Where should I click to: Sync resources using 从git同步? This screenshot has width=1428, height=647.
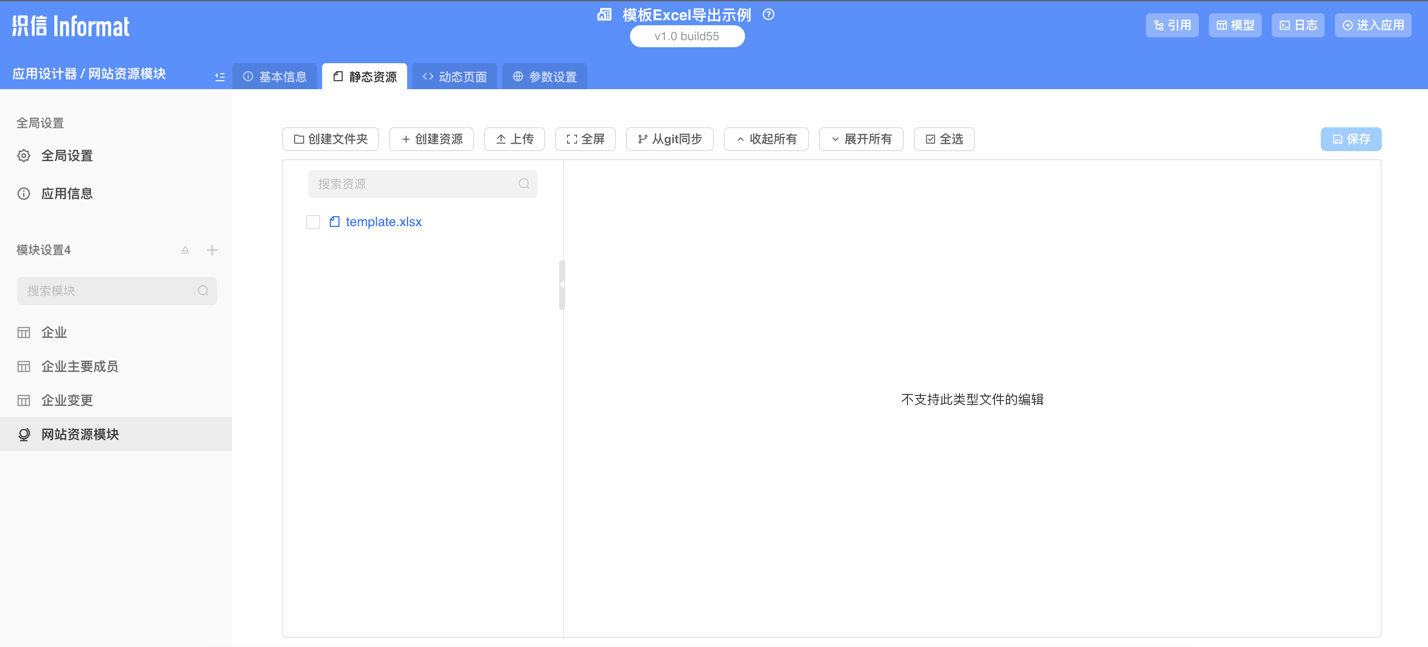(x=669, y=139)
